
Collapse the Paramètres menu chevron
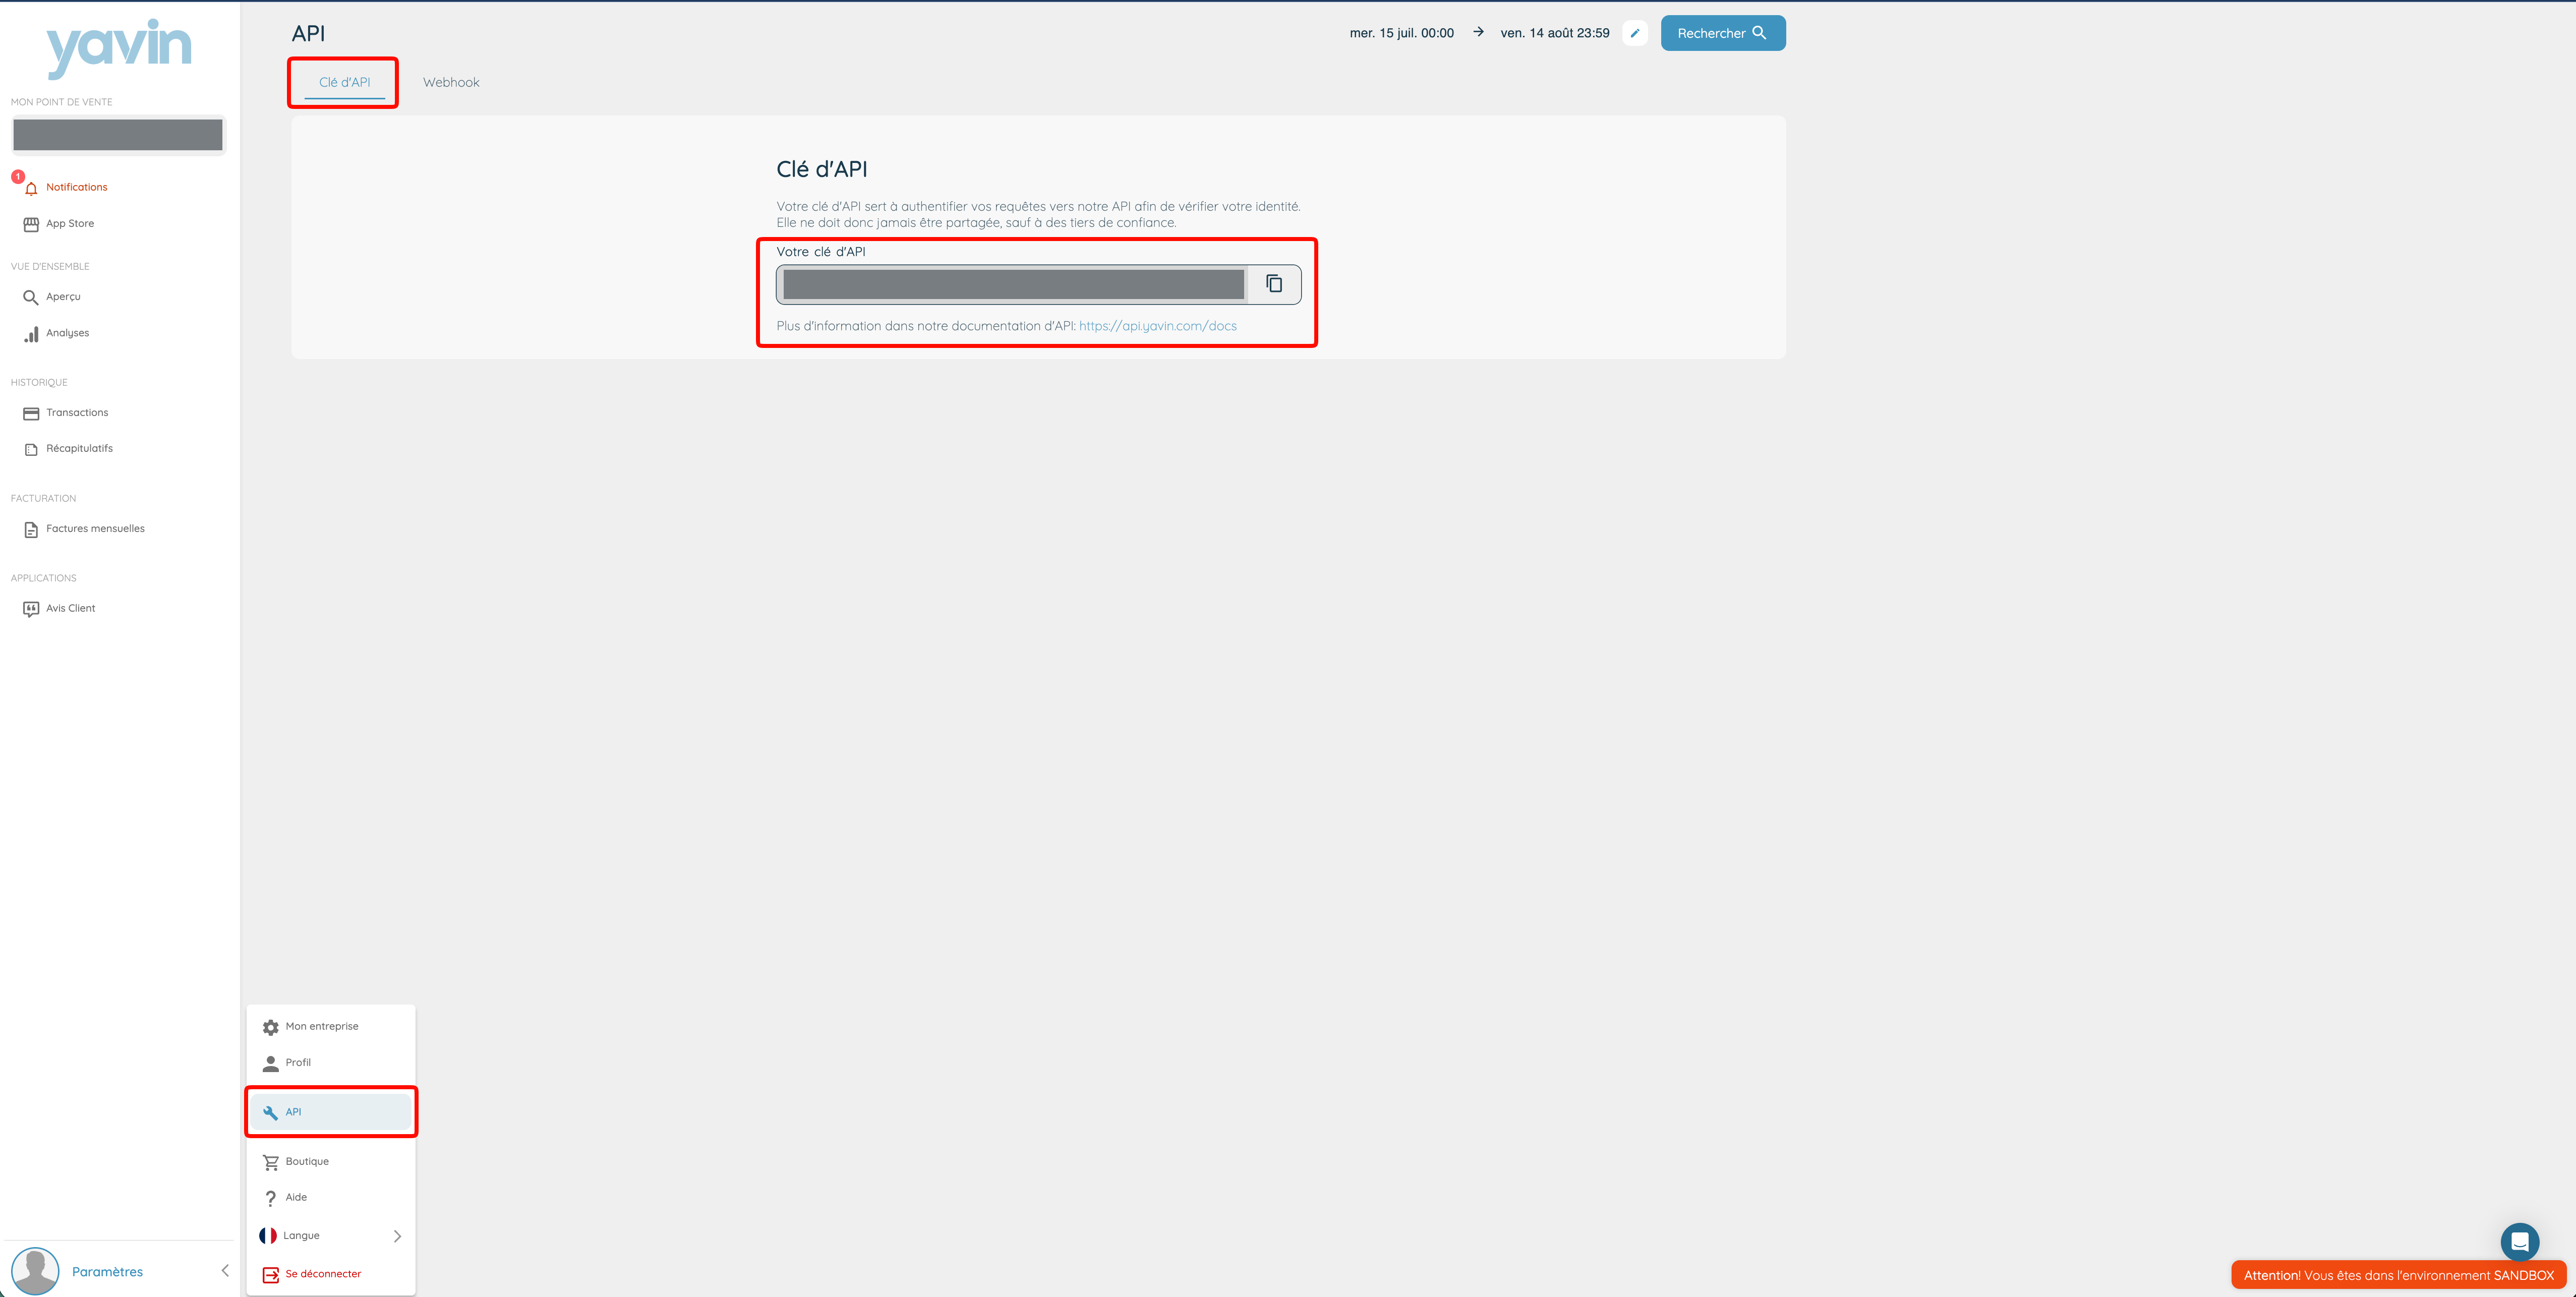pos(225,1271)
